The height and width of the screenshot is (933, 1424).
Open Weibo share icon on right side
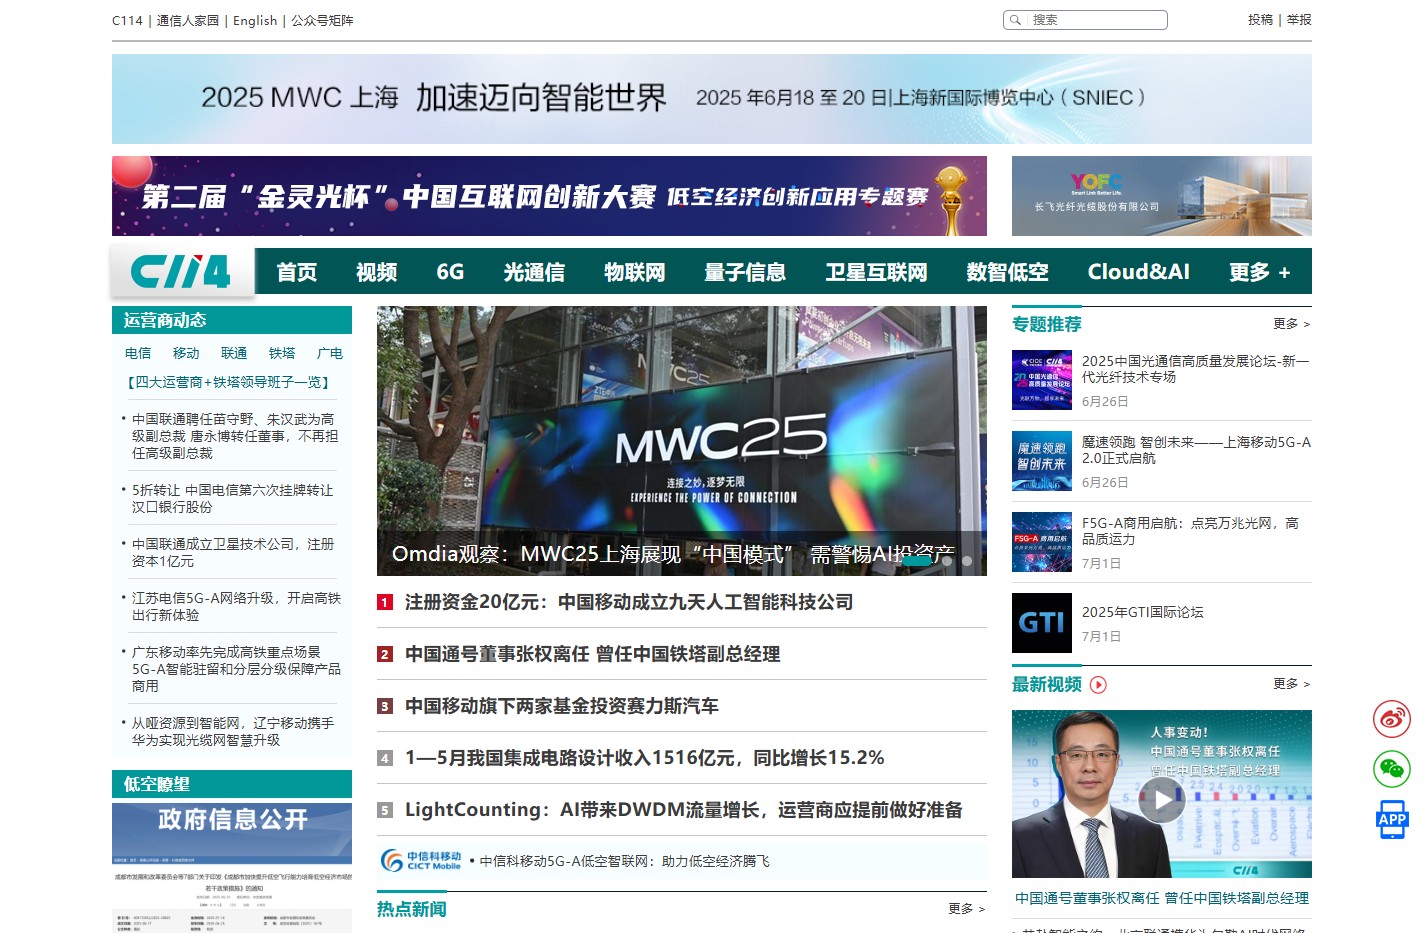pyautogui.click(x=1391, y=718)
